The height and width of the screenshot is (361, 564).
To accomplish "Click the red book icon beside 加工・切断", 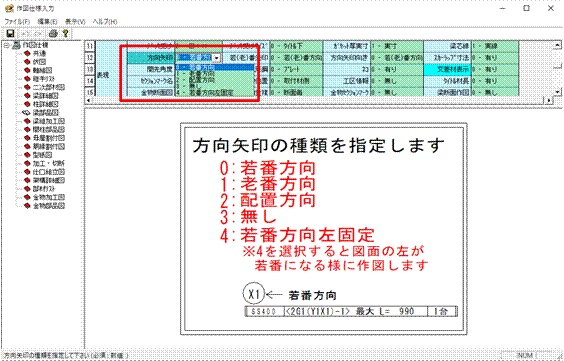I will [27, 164].
